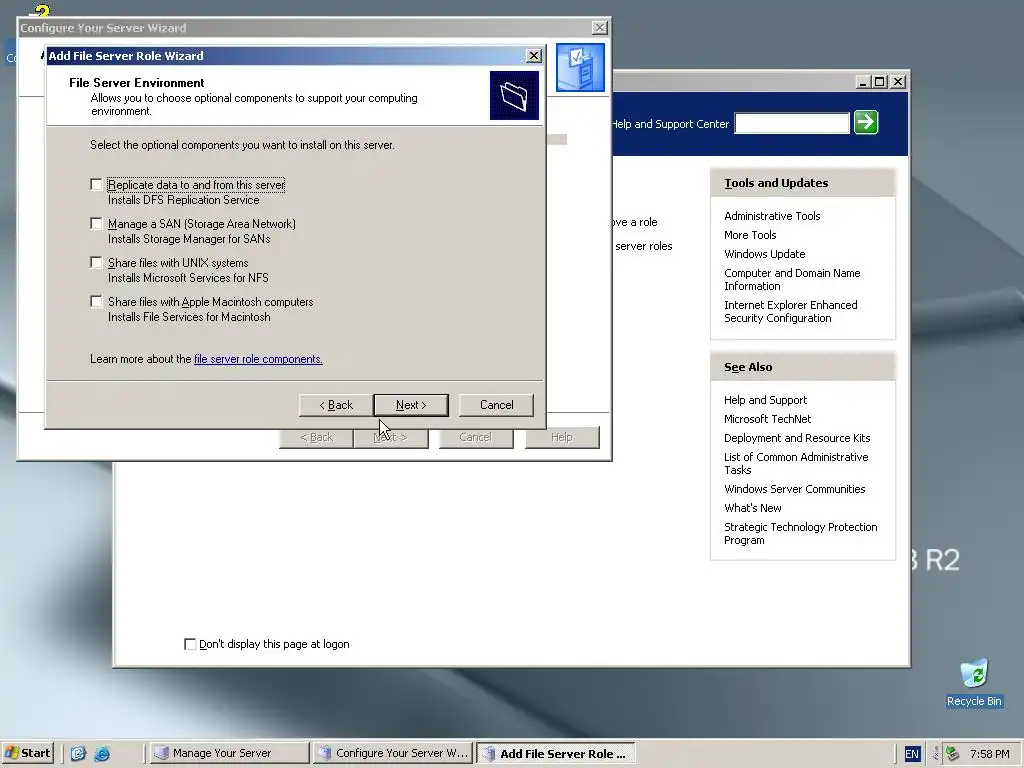
Task: Click the Show Desktop quick launch icon
Action: tap(78, 754)
